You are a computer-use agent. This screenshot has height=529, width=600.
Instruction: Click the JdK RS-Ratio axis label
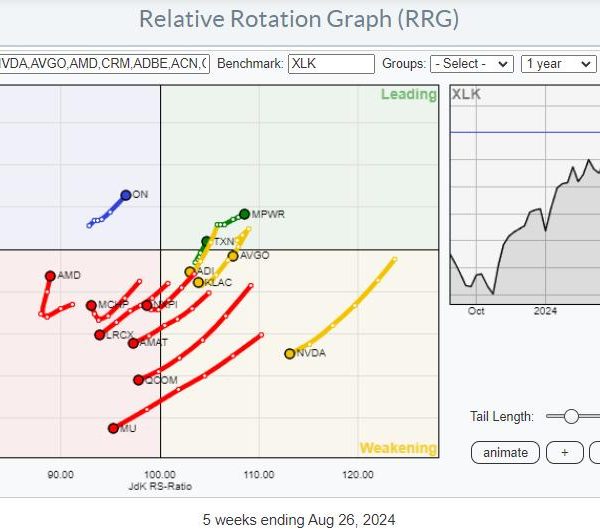160,487
